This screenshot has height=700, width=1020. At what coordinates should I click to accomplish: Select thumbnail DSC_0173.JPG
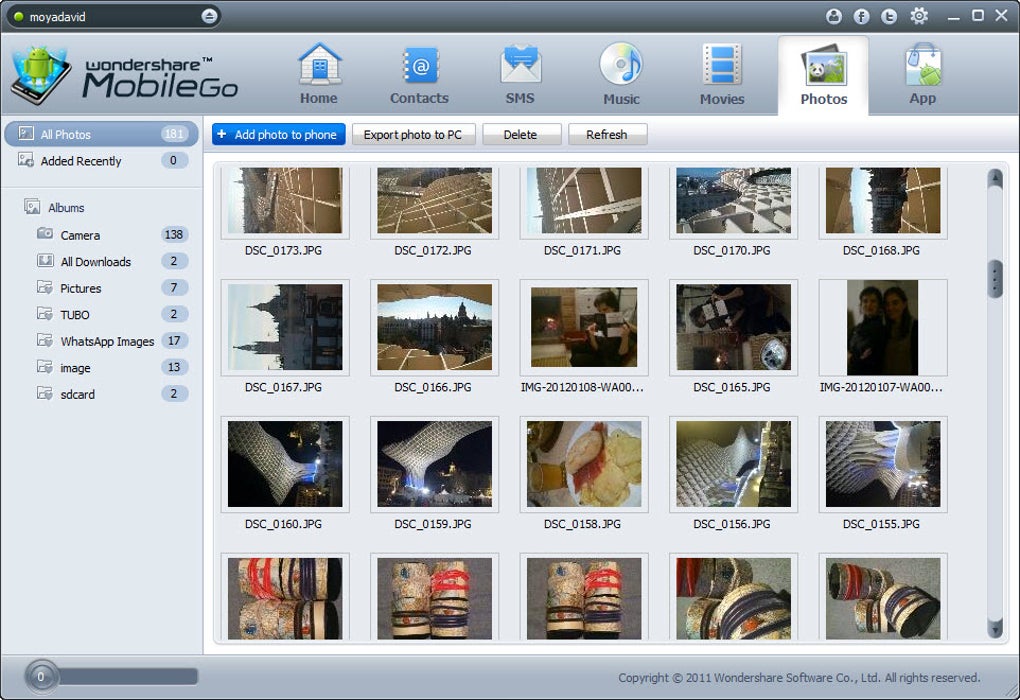click(285, 200)
